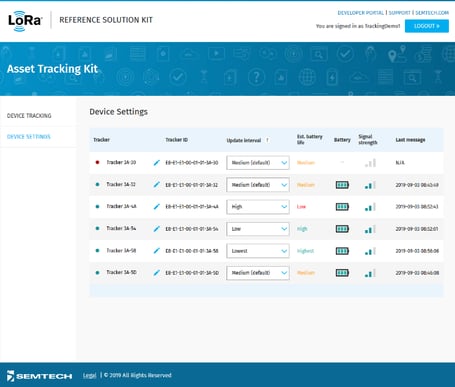Click the edit pencil beside Tracker 3A-54
The image size is (455, 387).
point(156,229)
